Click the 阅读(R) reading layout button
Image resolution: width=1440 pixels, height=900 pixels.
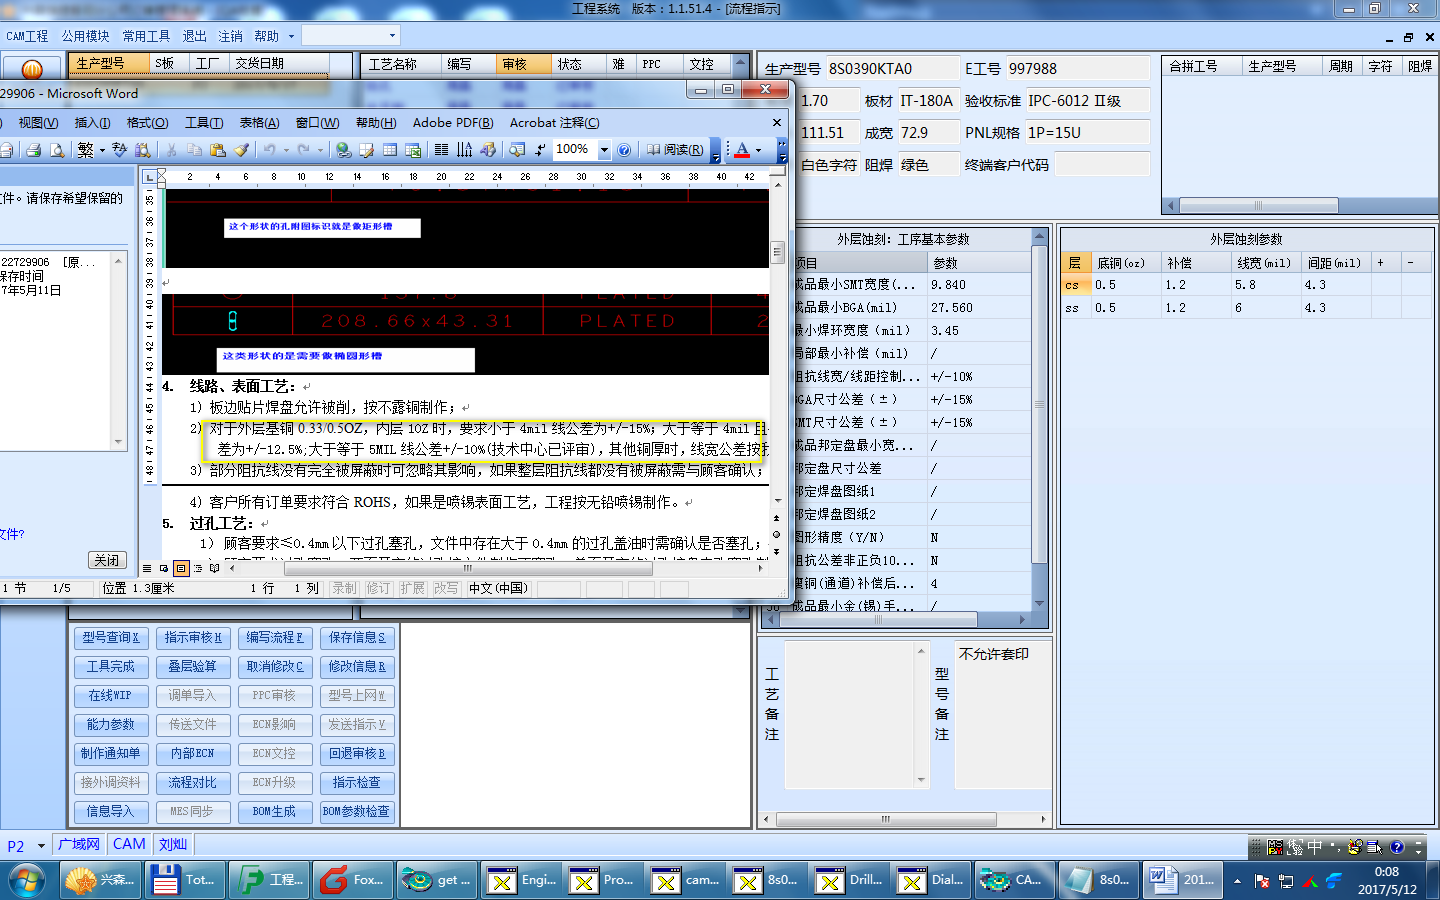(x=674, y=150)
